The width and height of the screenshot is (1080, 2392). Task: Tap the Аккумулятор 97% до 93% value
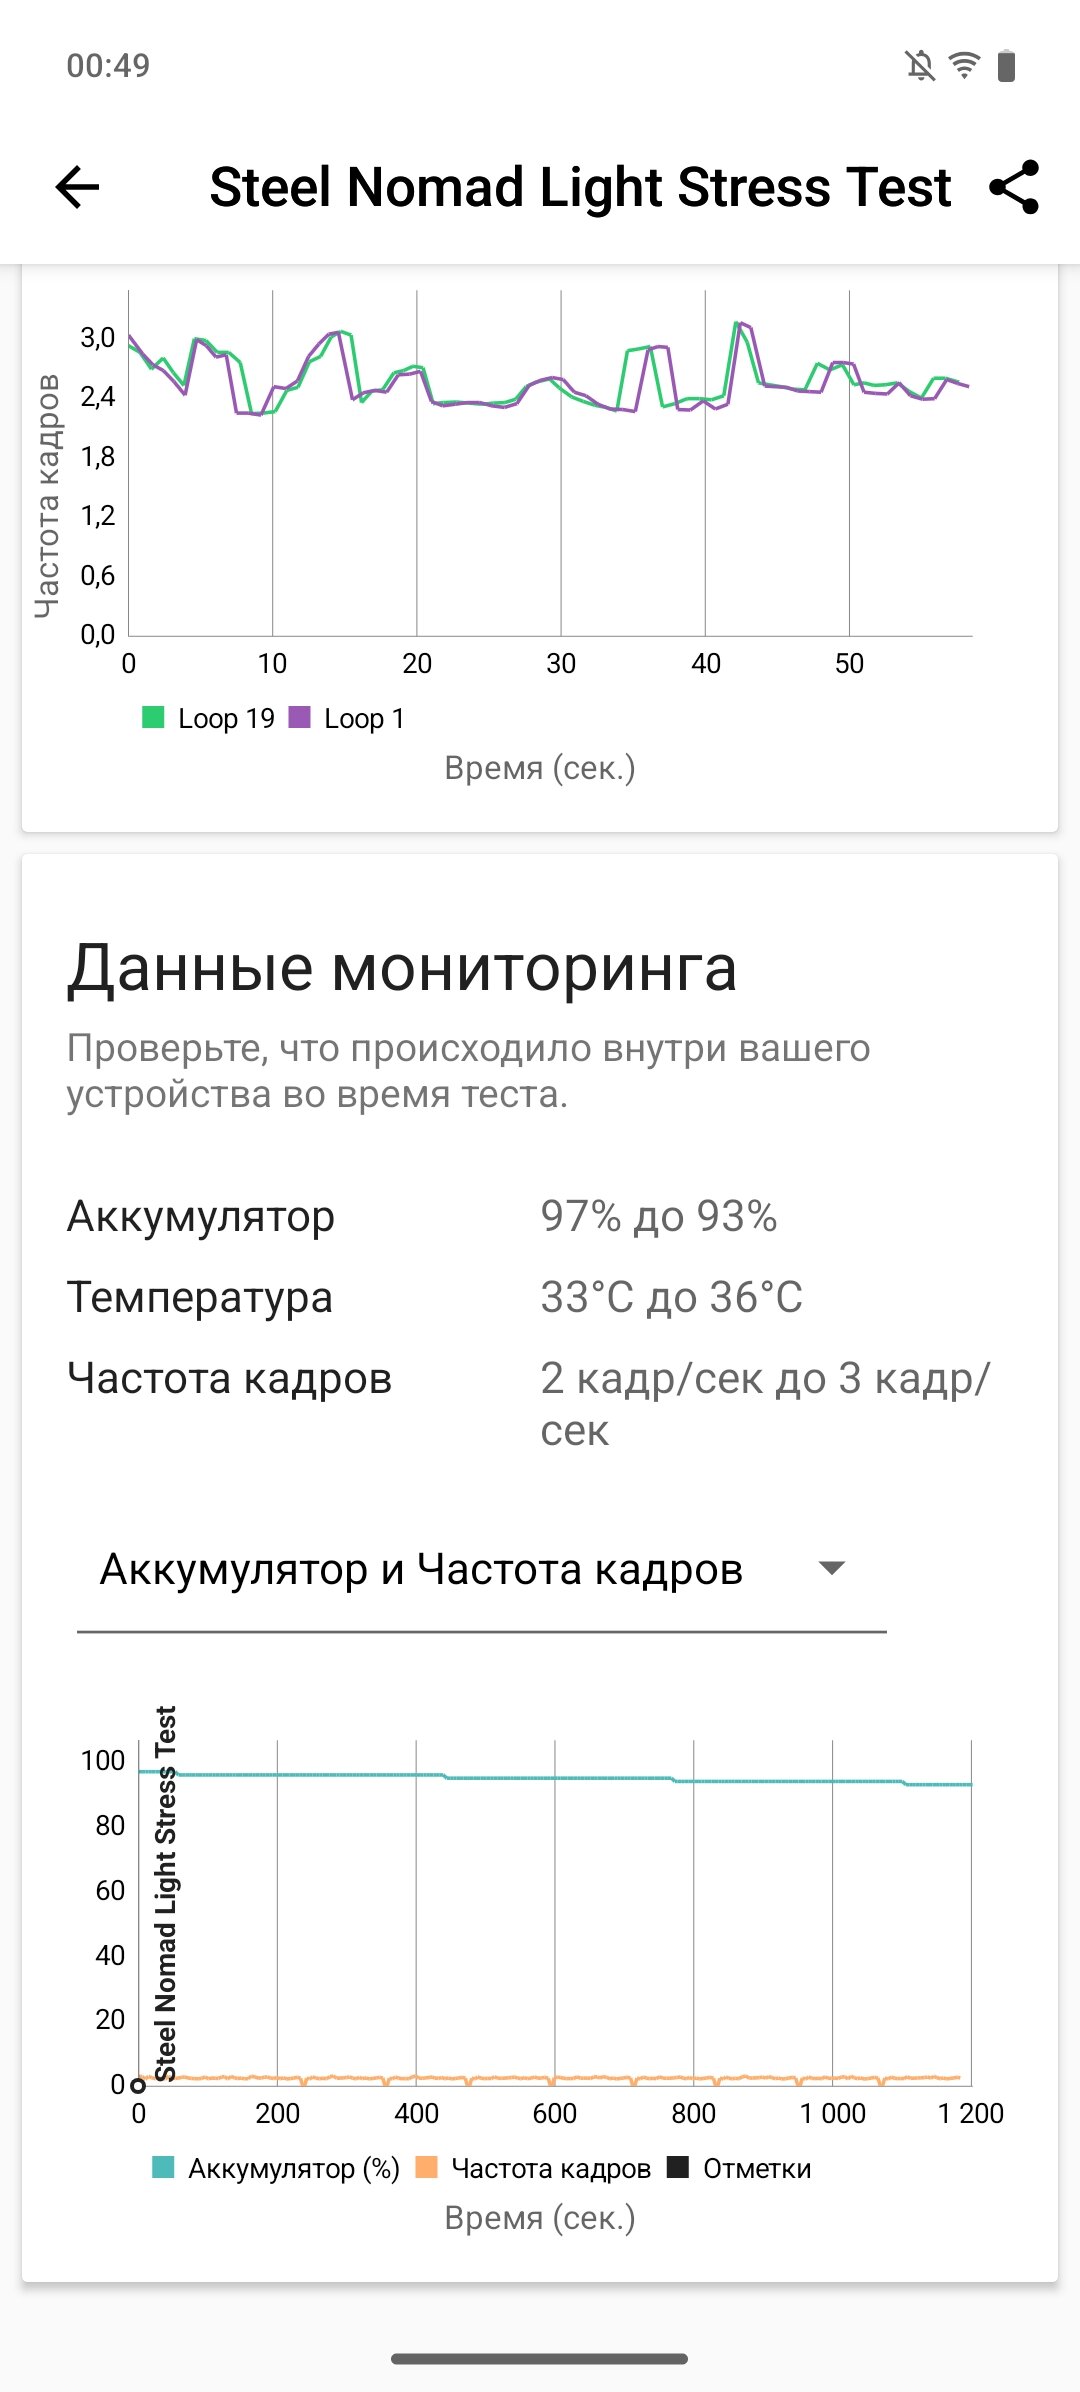click(659, 1216)
